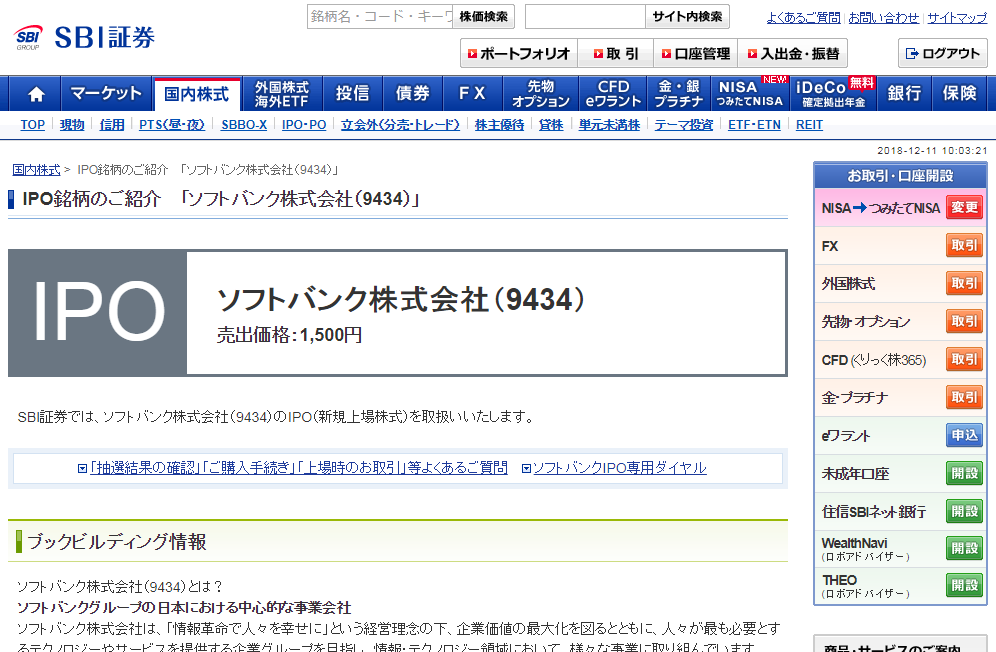996x652 pixels.
Task: Click the SBI証券 logo
Action: (x=84, y=37)
